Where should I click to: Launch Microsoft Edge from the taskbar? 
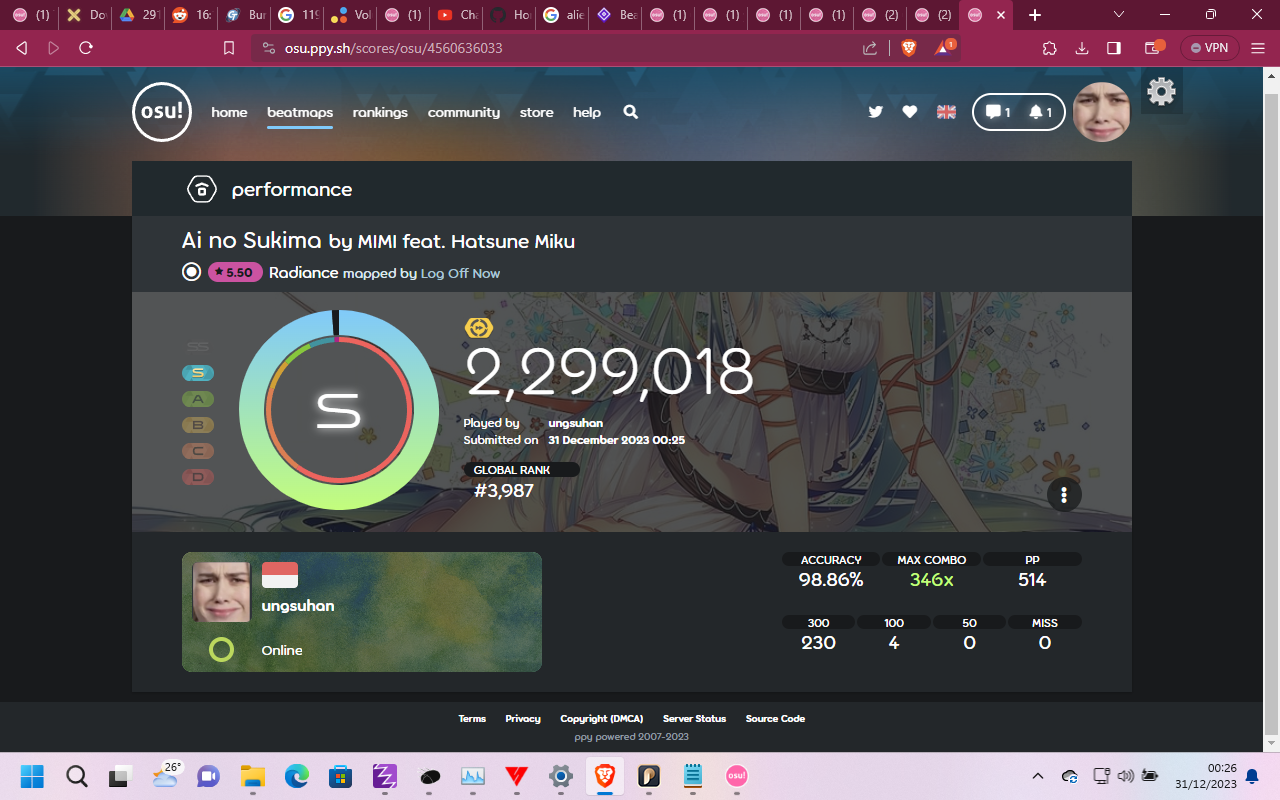click(x=296, y=776)
